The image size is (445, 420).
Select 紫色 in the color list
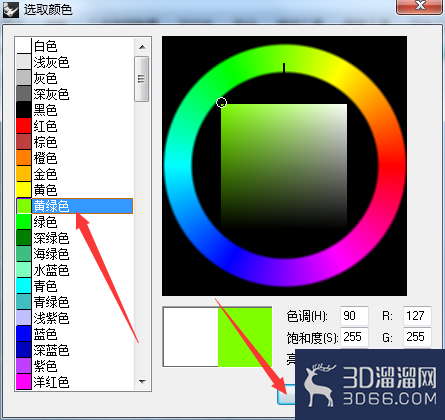(75, 366)
